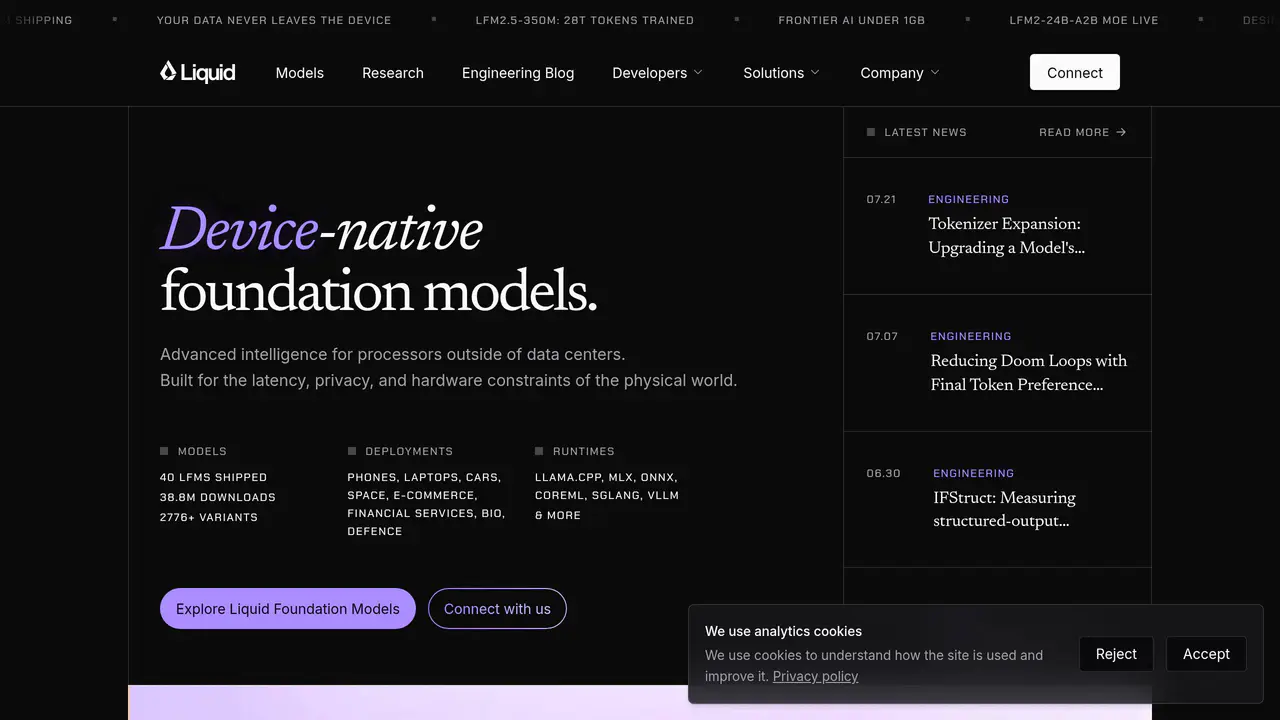Click the 07.07 date label
1280x720 pixels.
pyautogui.click(x=882, y=336)
